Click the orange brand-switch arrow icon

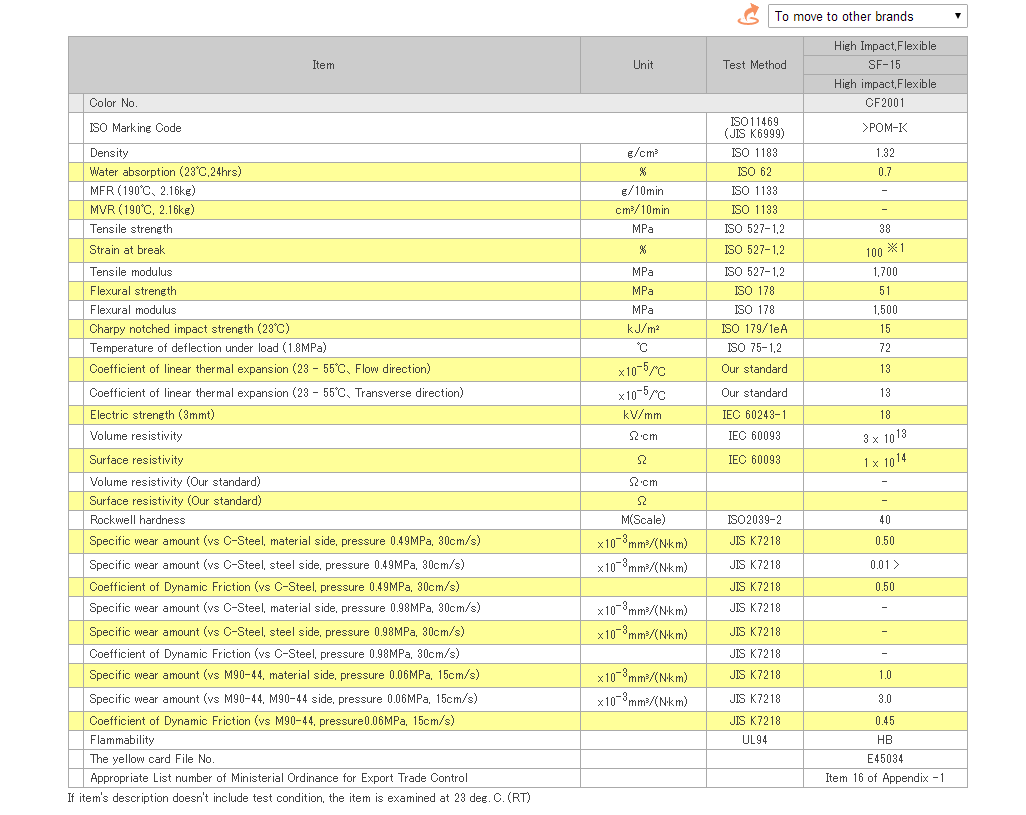pyautogui.click(x=747, y=15)
